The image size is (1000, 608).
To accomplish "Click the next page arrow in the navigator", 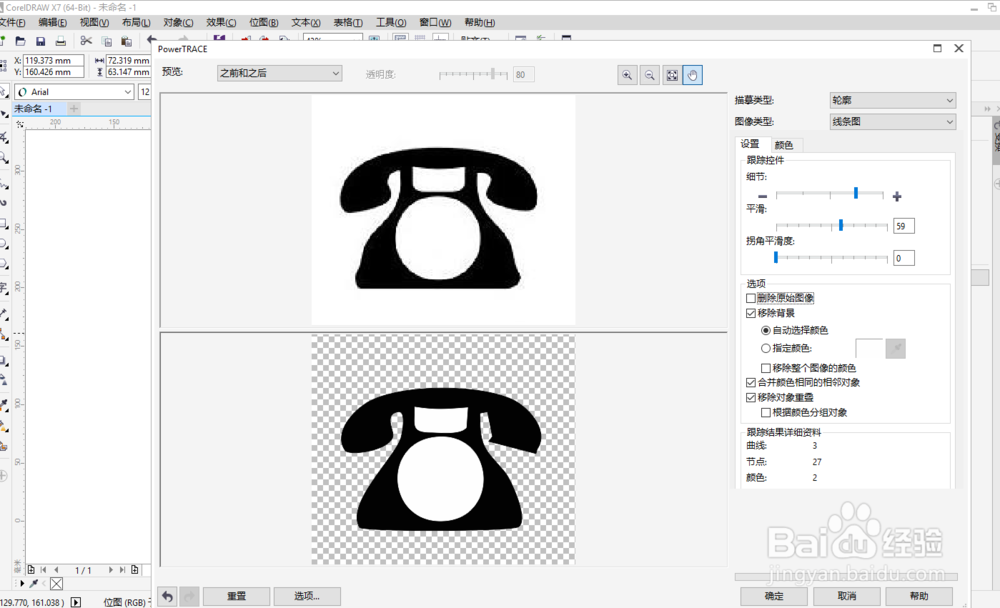I will point(110,570).
